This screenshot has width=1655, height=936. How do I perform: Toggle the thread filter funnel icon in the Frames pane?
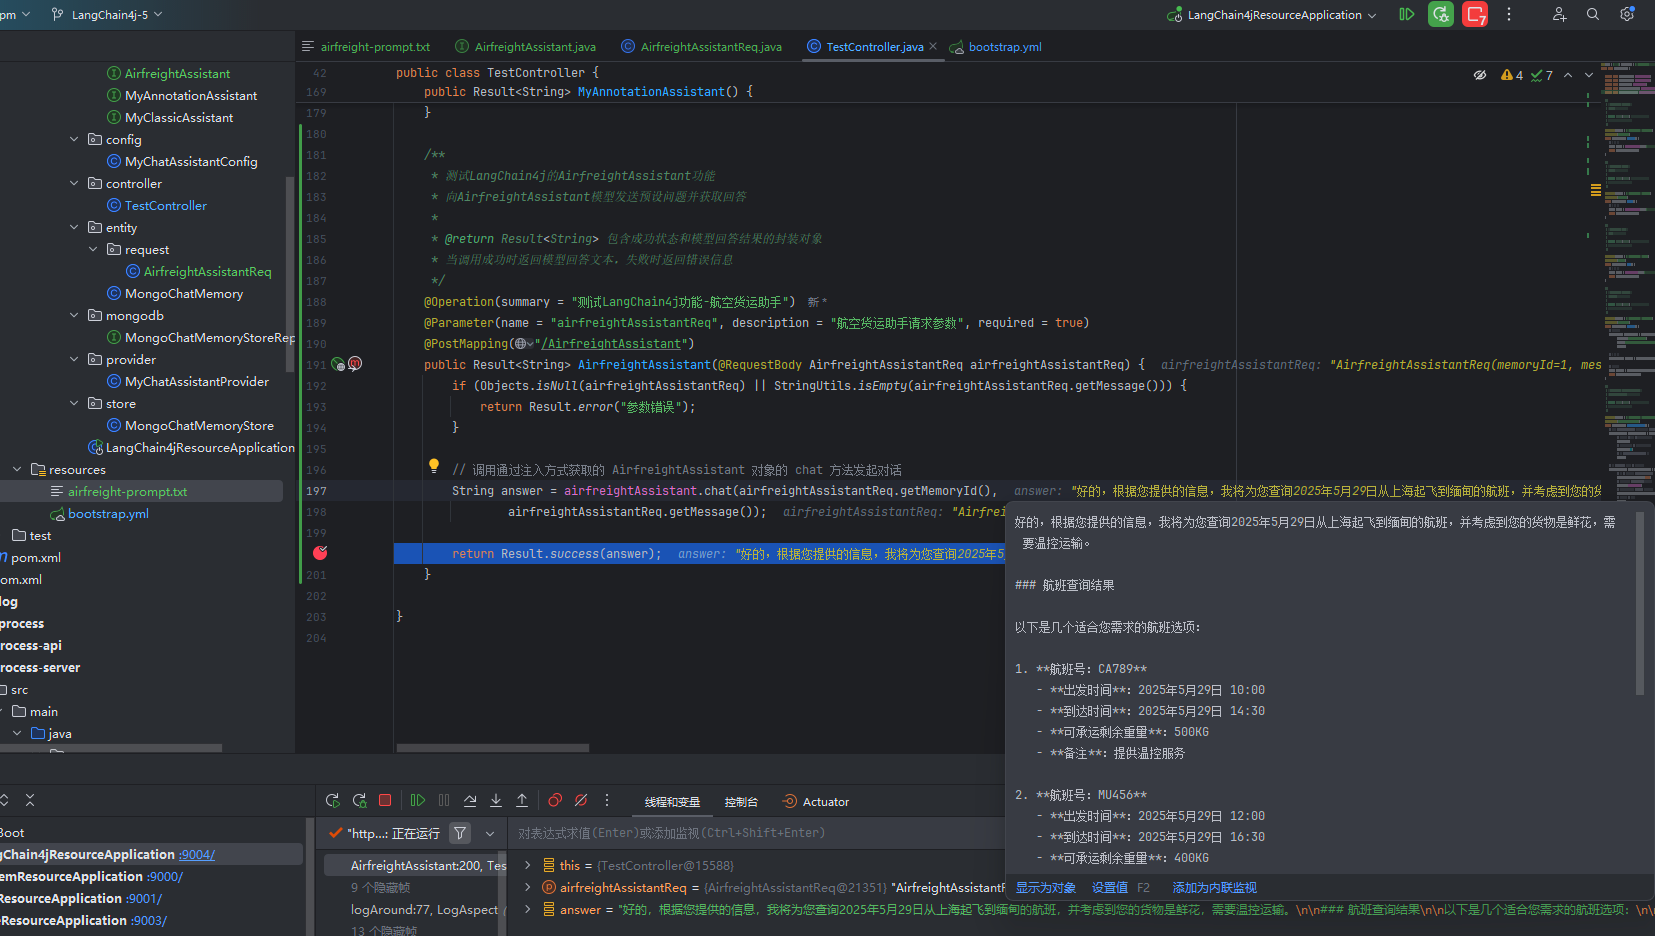point(460,833)
